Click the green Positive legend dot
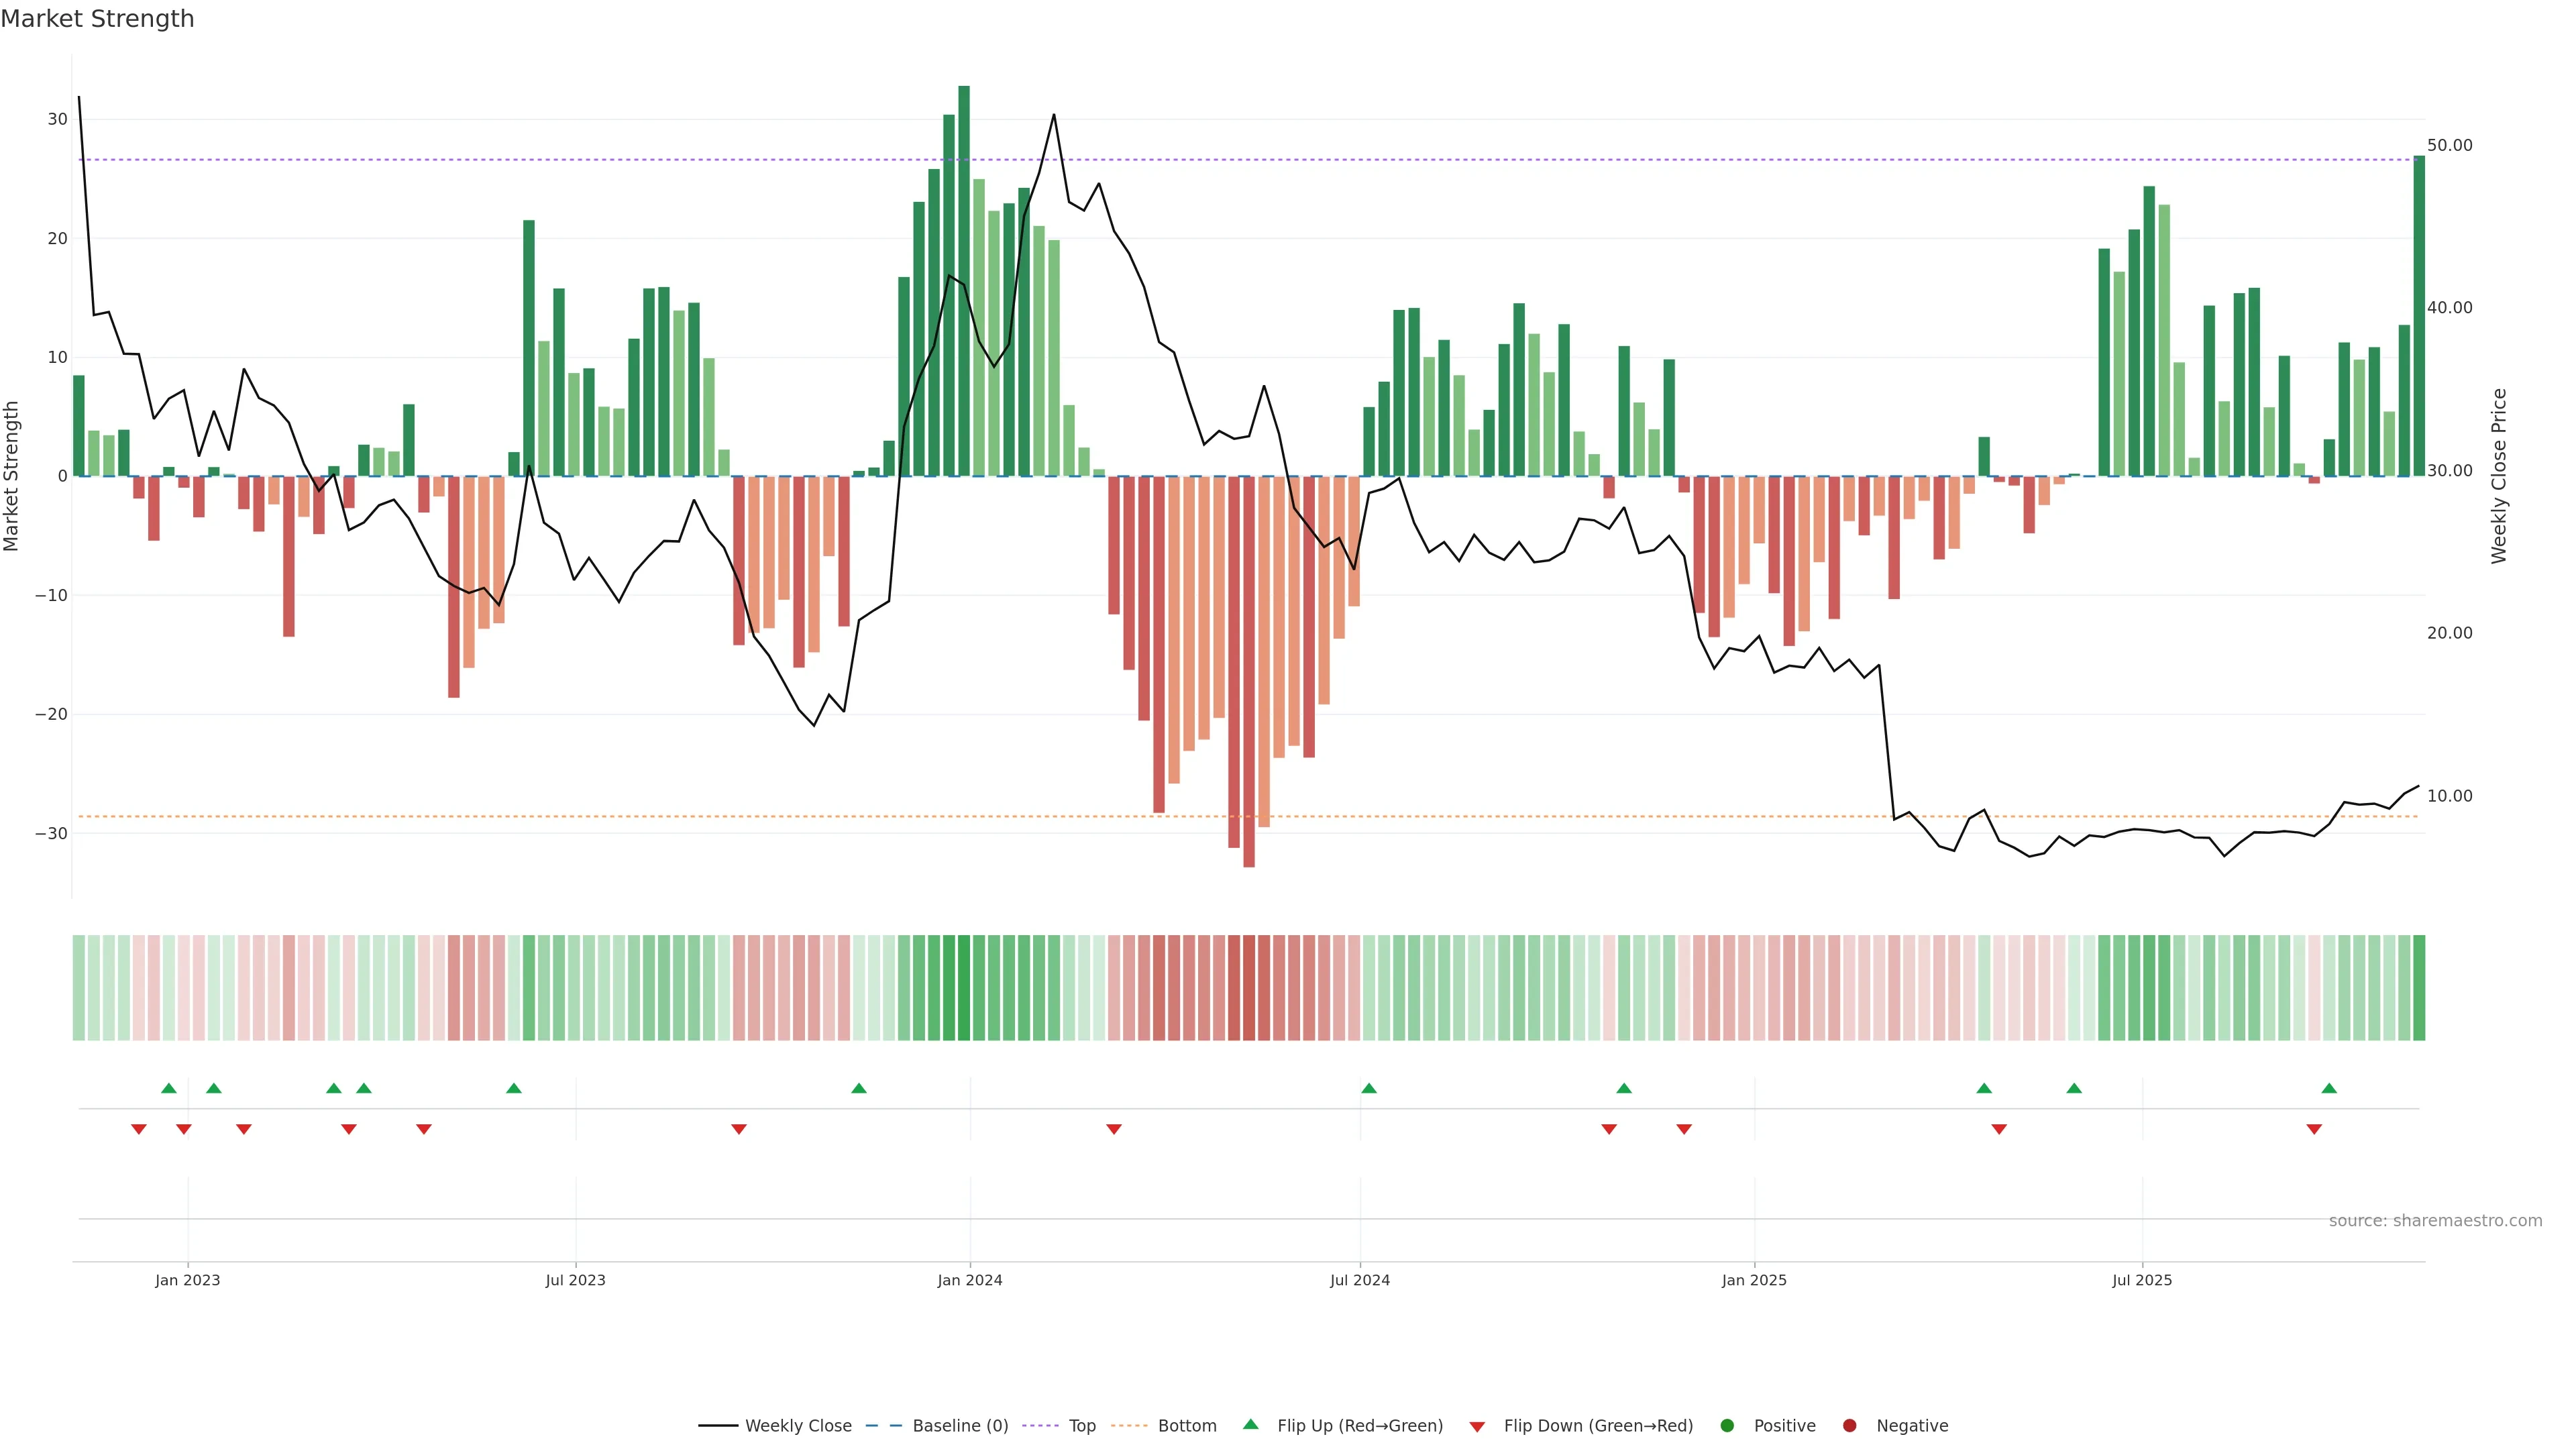The height and width of the screenshot is (1449, 2576). click(x=1727, y=1426)
